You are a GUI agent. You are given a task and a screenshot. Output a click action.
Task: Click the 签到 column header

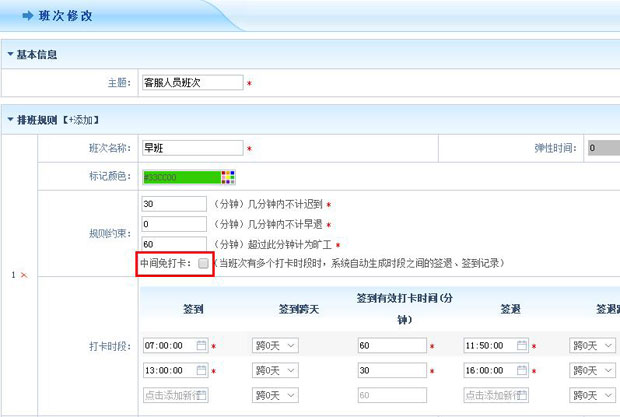click(x=193, y=309)
